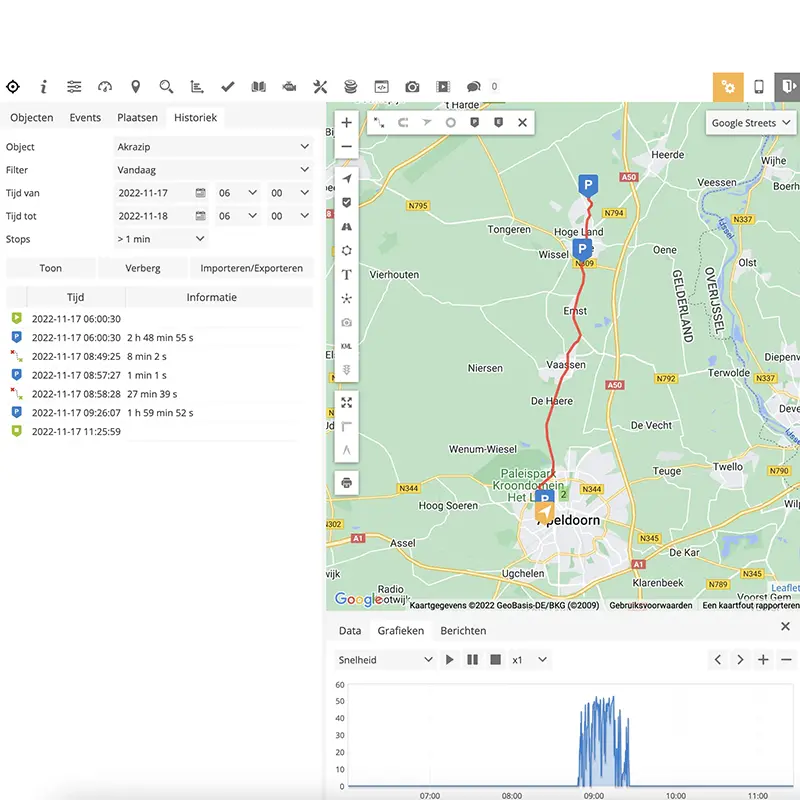Open the Google Streets map type dropdown
800x800 pixels.
pos(751,123)
